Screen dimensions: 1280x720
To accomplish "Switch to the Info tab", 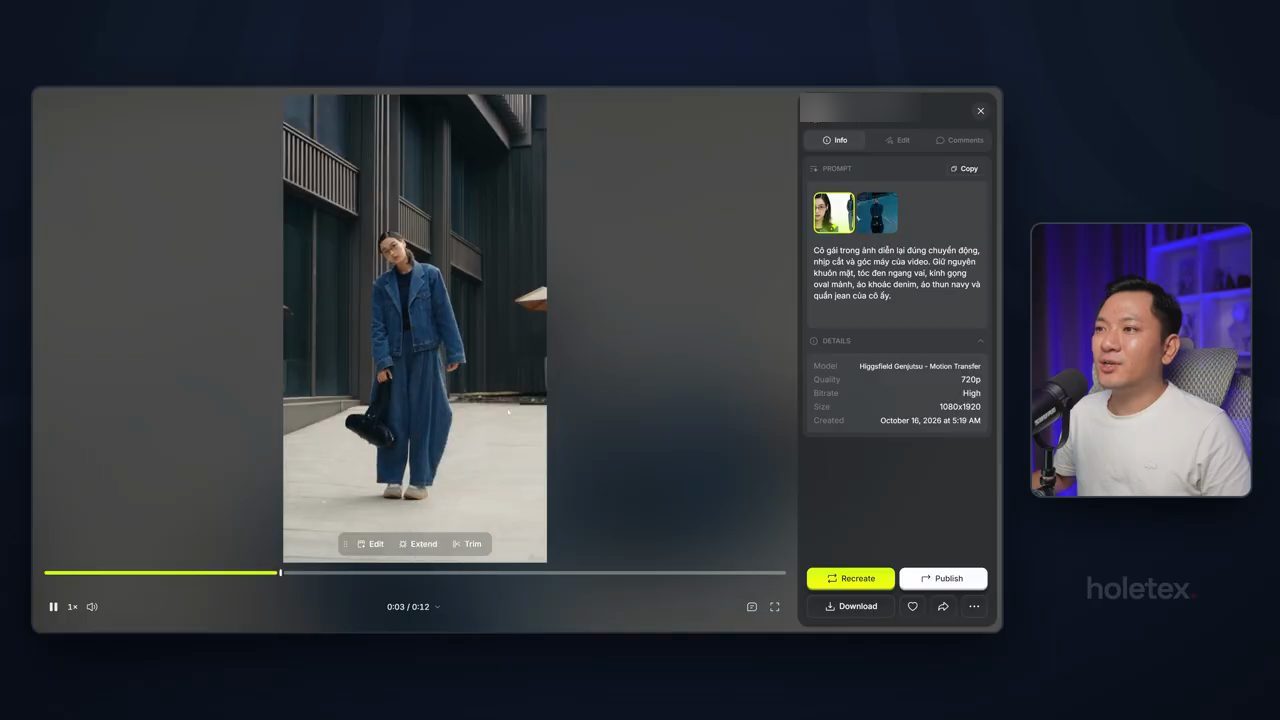I will [x=835, y=140].
